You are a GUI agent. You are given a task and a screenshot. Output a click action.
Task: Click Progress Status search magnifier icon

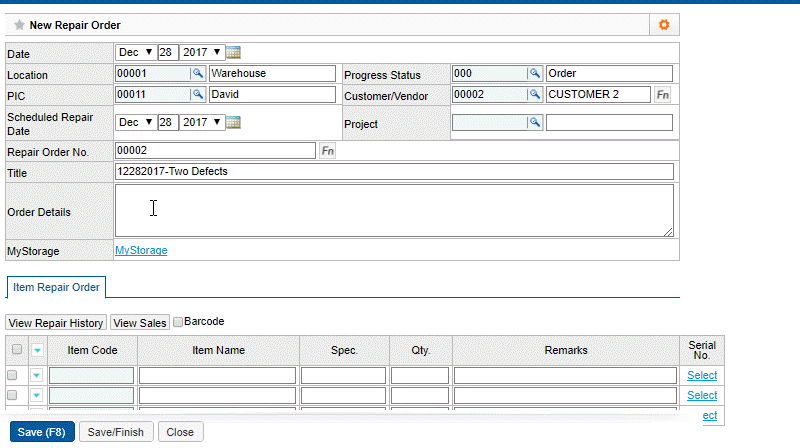pos(534,73)
